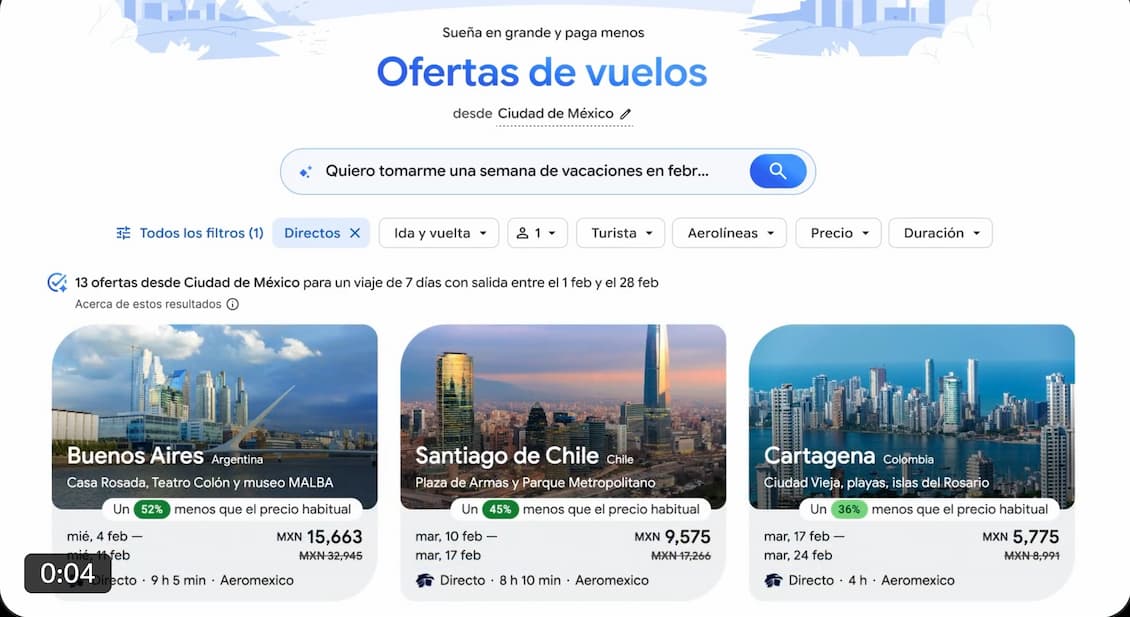The image size is (1130, 617).
Task: Open the Precio filter dropdown
Action: coord(838,233)
